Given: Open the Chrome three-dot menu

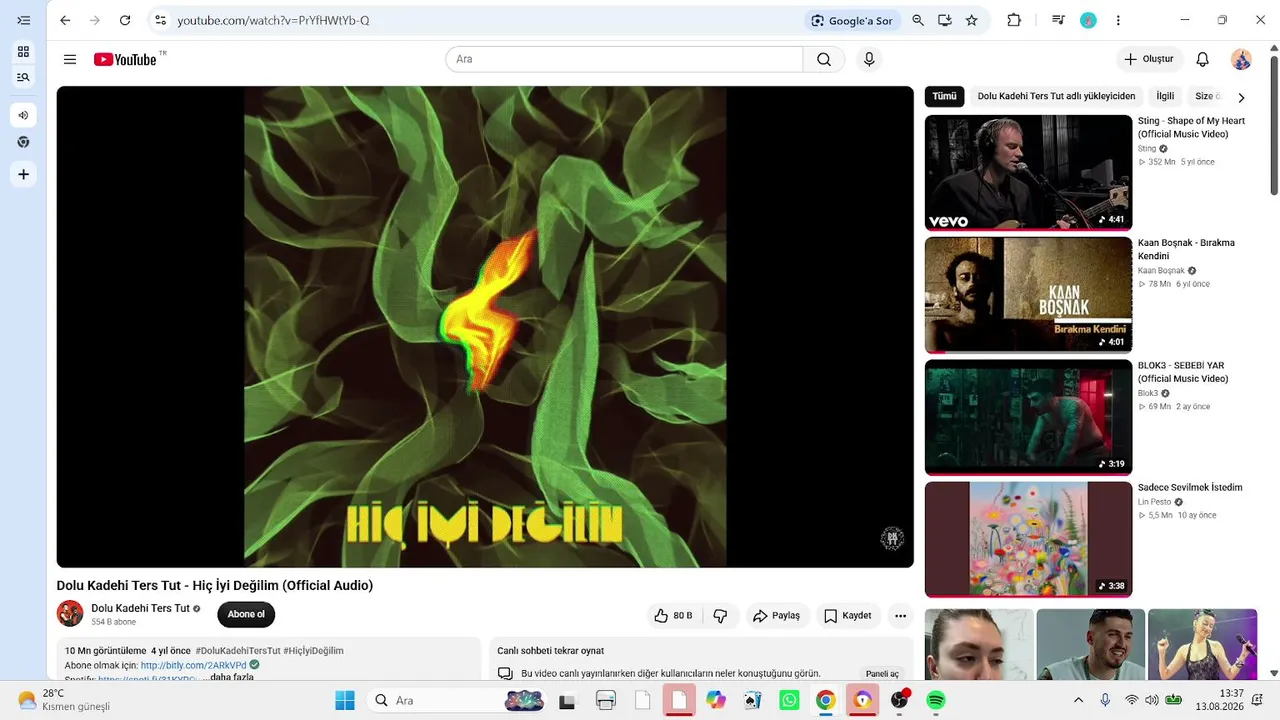Looking at the screenshot, I should pos(1118,20).
